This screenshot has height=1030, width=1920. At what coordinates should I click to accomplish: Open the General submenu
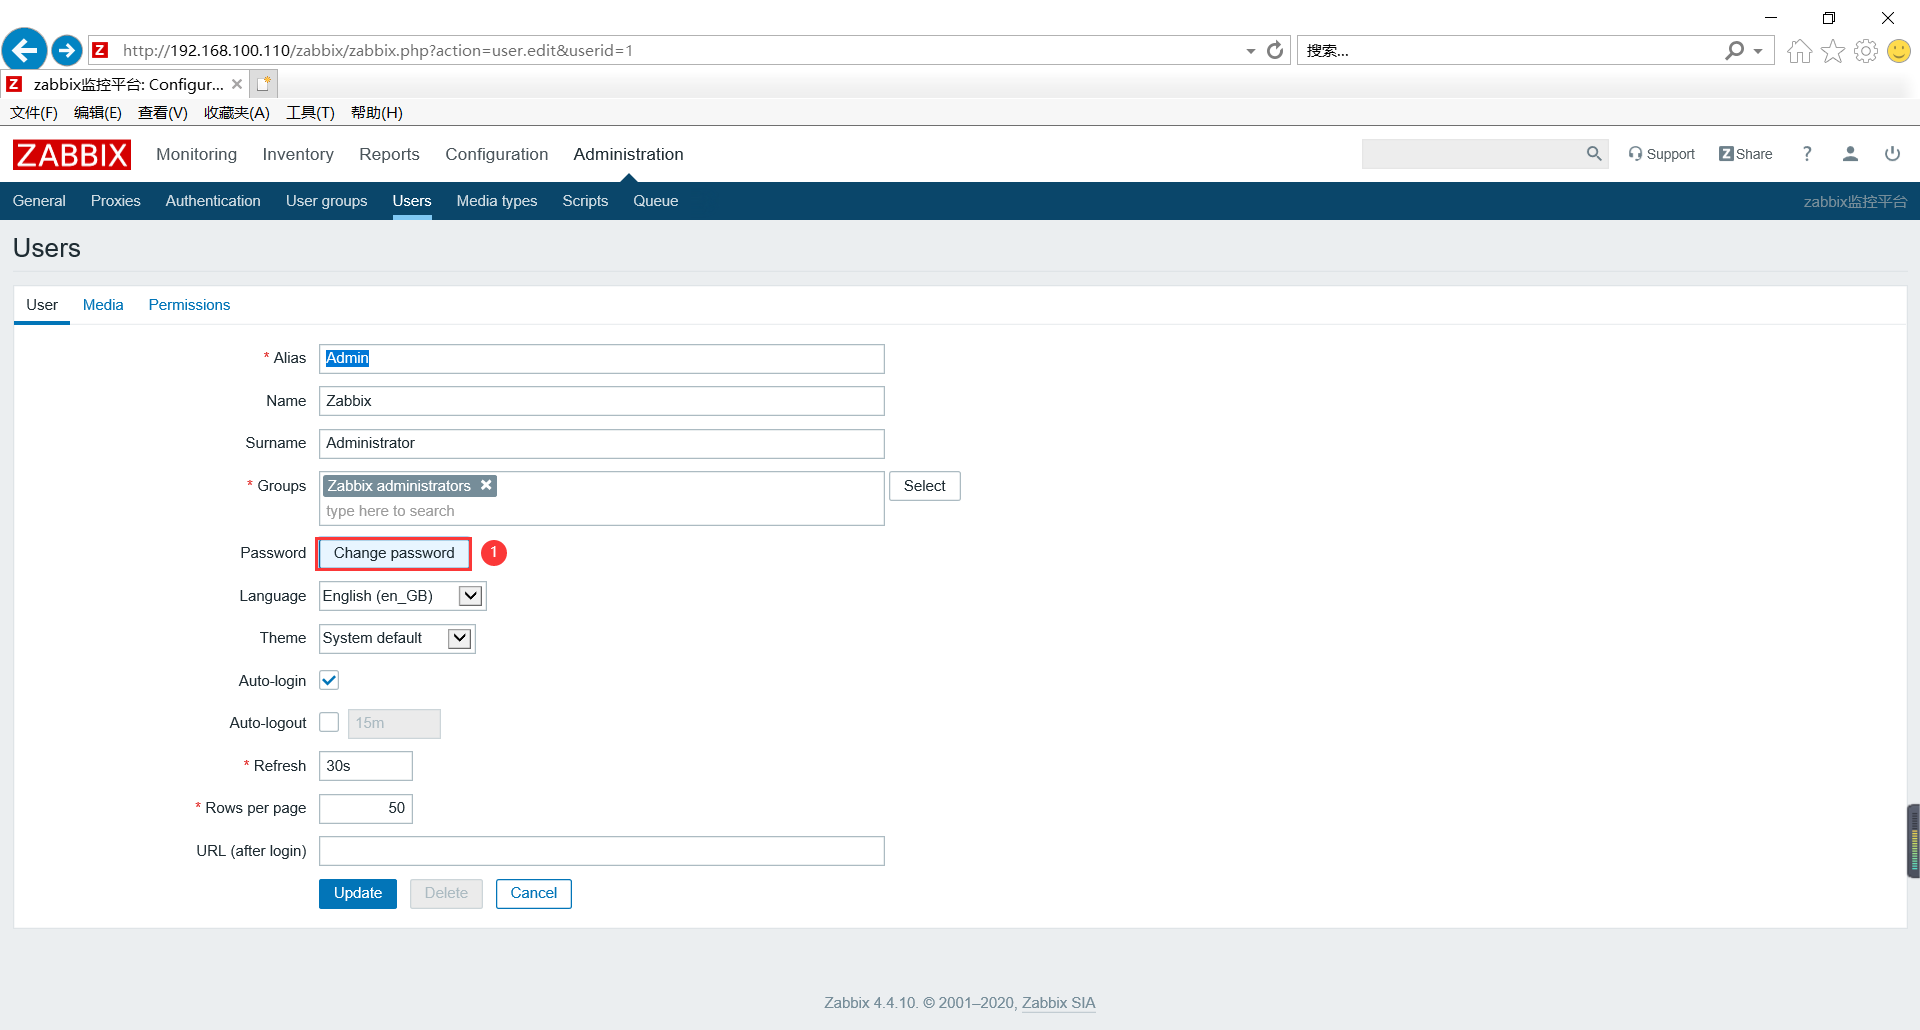pyautogui.click(x=39, y=201)
